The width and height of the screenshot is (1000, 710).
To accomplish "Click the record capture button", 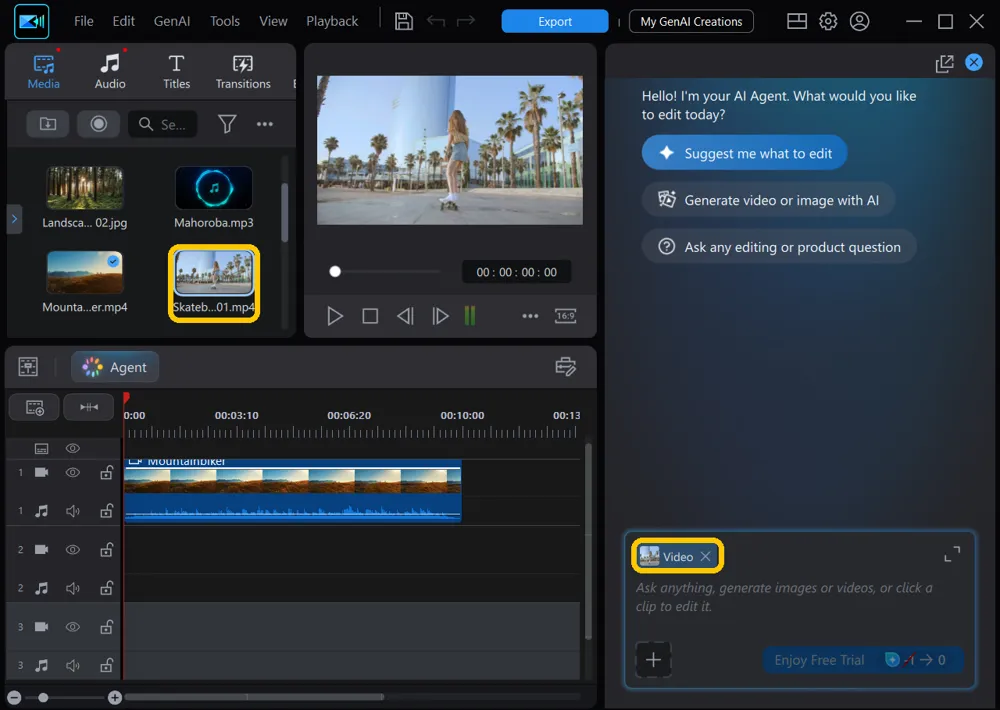I will (98, 124).
